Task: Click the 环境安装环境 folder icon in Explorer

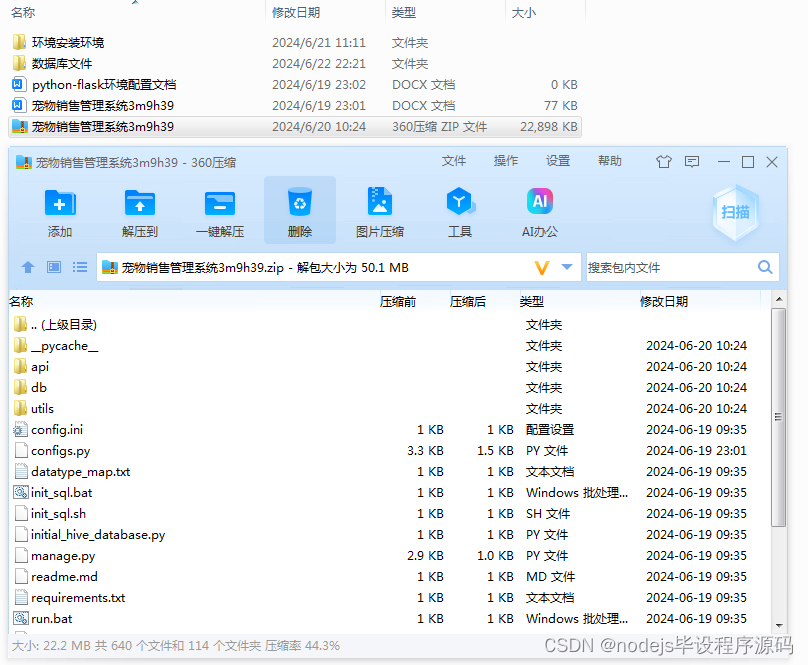Action: tap(19, 42)
